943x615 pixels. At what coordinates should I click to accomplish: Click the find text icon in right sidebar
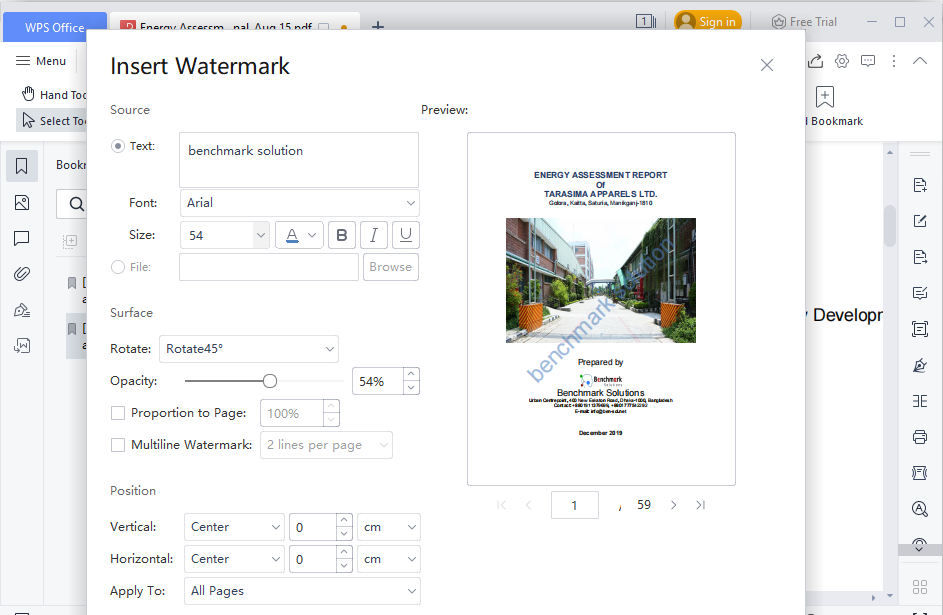pyautogui.click(x=920, y=509)
